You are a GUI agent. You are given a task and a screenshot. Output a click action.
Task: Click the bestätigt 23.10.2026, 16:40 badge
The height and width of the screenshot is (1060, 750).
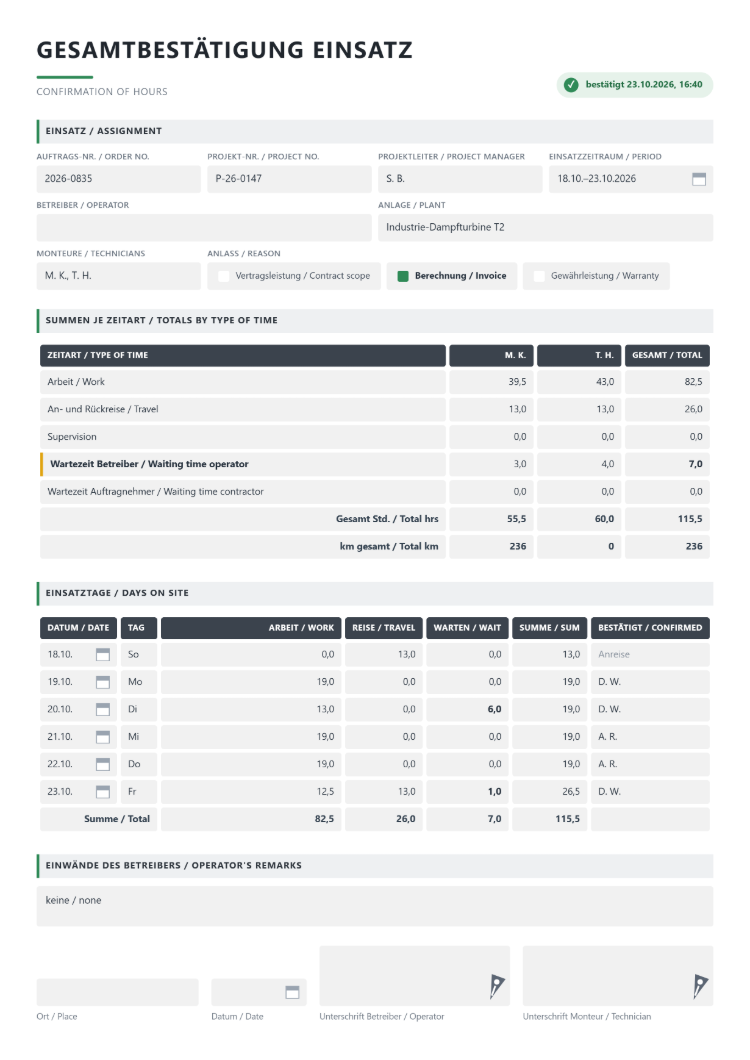pyautogui.click(x=634, y=85)
